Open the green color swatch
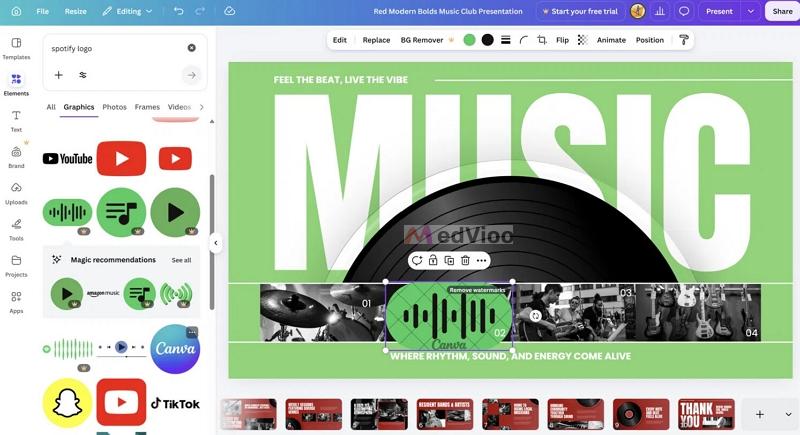Viewport: 800px width, 435px height. click(469, 40)
